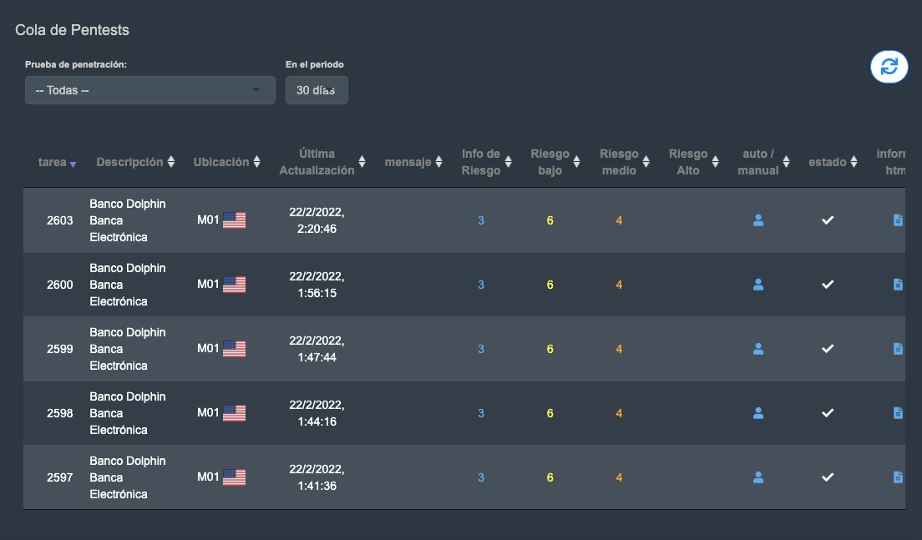Viewport: 922px width, 540px height.
Task: Click the 30 días period button
Action: (x=316, y=90)
